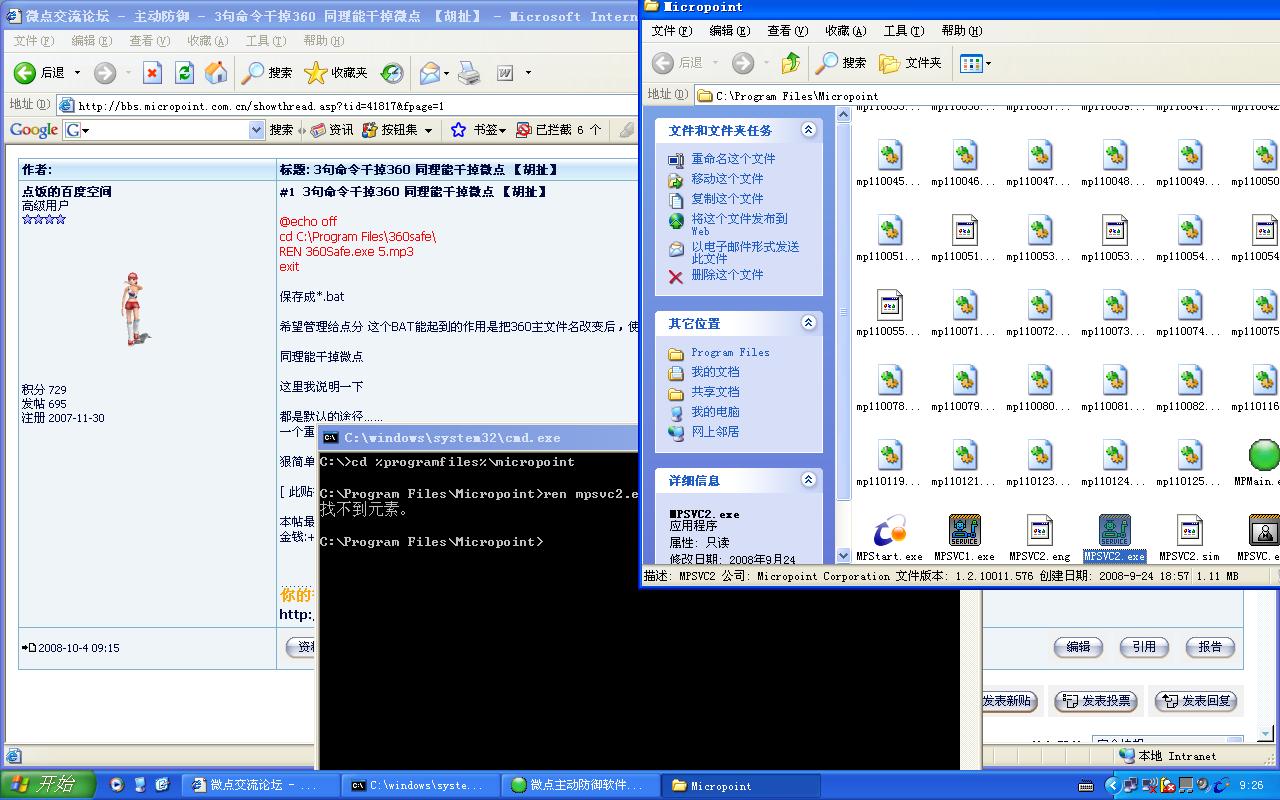Viewport: 1280px width, 800px height.
Task: Open Back button history dropdown arrow in IE
Action: coord(77,72)
